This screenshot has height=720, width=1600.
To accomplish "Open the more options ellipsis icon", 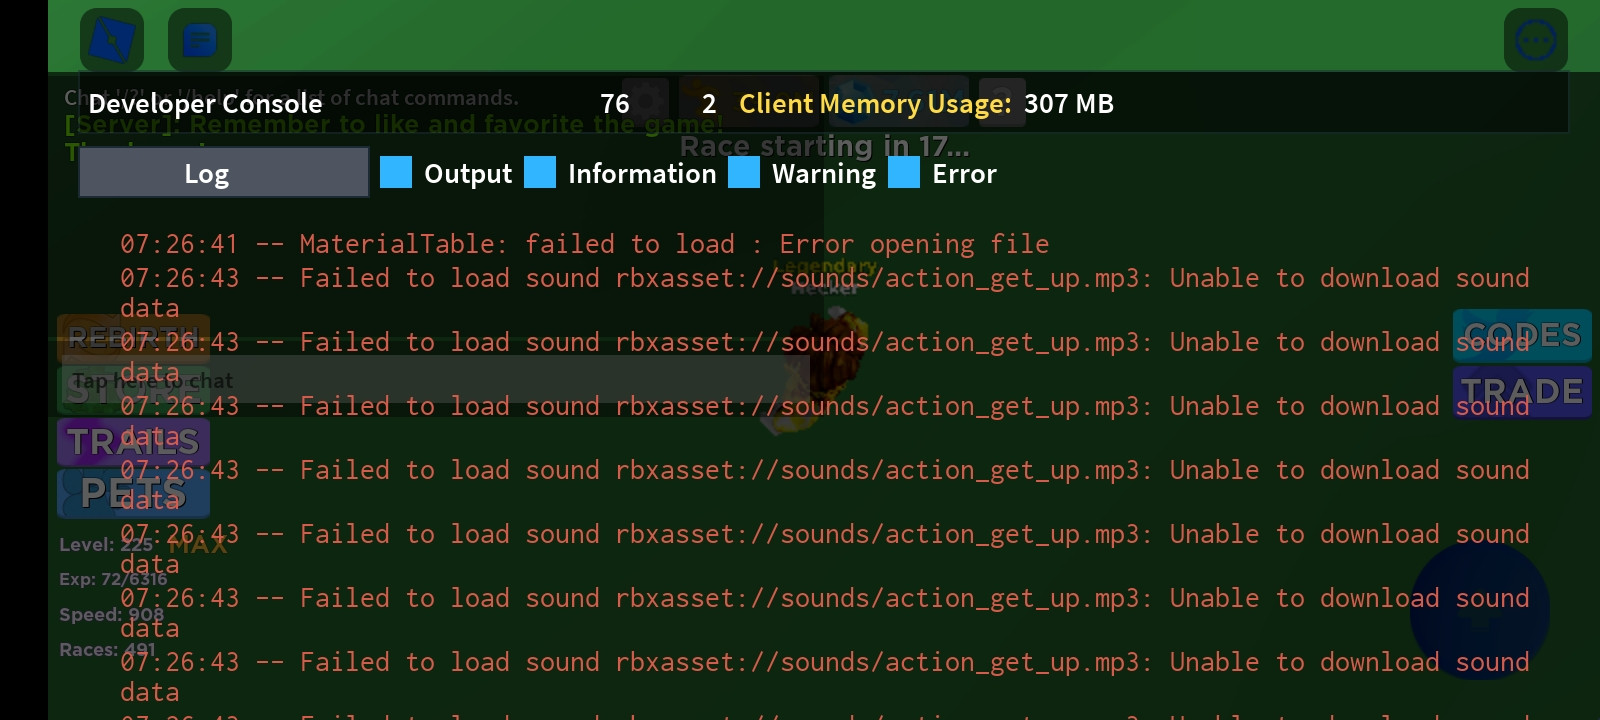I will 1535,40.
